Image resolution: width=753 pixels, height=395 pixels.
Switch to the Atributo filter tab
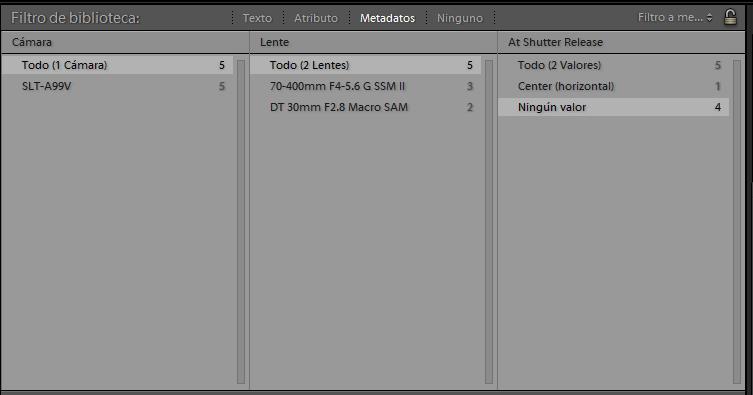[316, 18]
